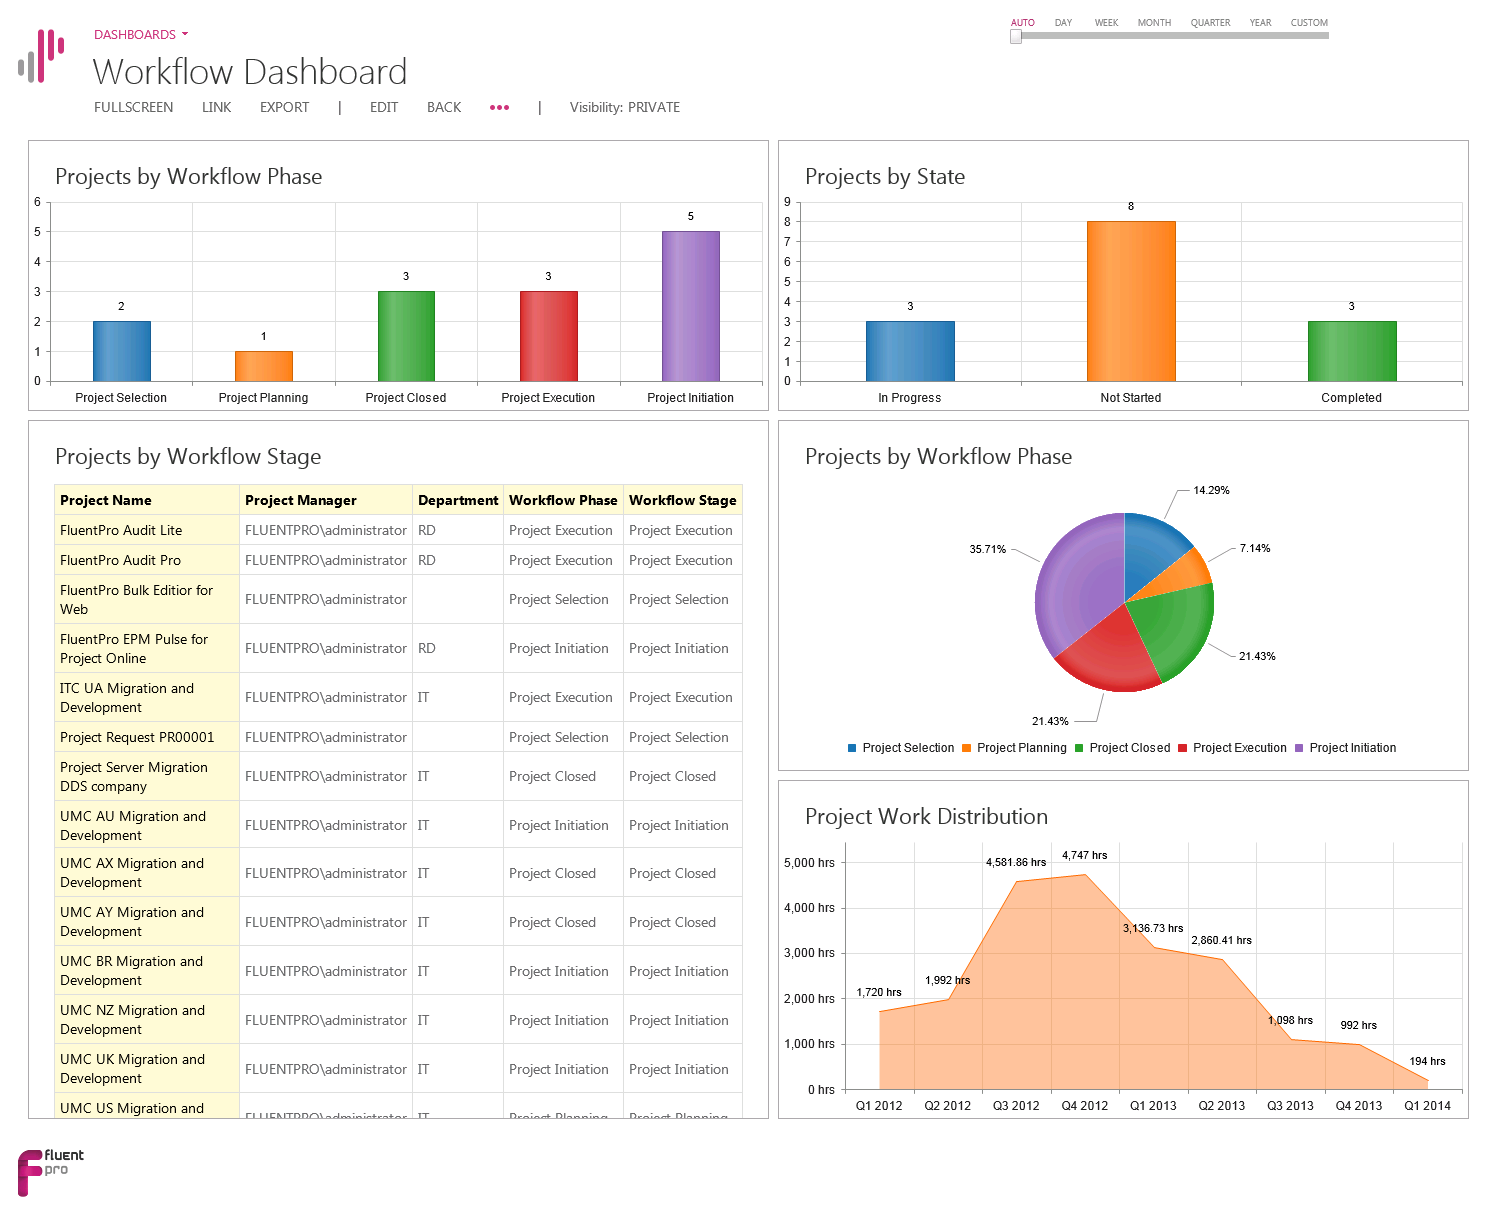The image size is (1488, 1205).
Task: Select the FluentPro Audit Lite row in the table
Action: pyautogui.click(x=120, y=530)
